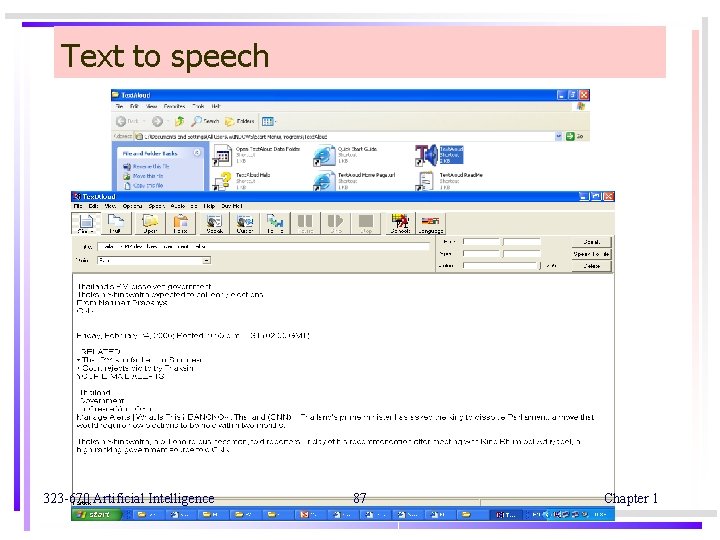
Task: Click the Language flags toolbar icon
Action: [431, 224]
